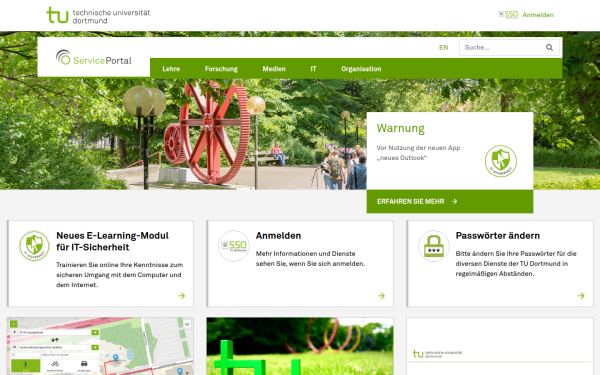This screenshot has height=375, width=600.
Task: Open the campus map thumbnail
Action: point(100,346)
